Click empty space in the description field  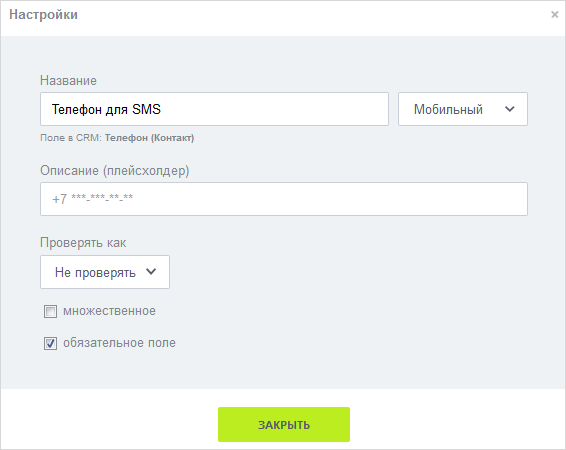click(x=325, y=199)
